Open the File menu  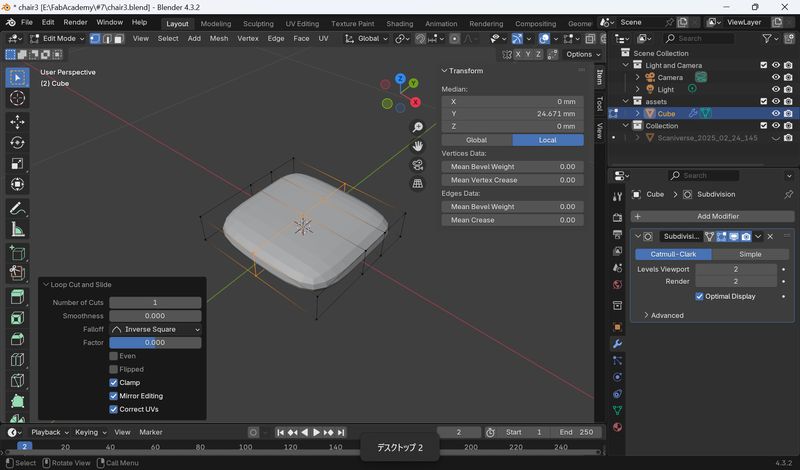click(x=27, y=22)
